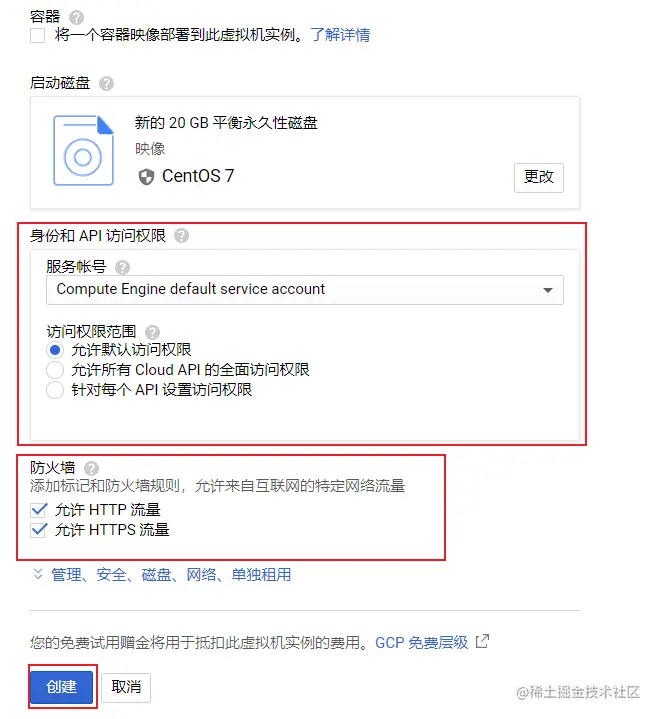This screenshot has height=719, width=659.
Task: Click the help icon beside 服务帐号
Action: pyautogui.click(x=122, y=267)
